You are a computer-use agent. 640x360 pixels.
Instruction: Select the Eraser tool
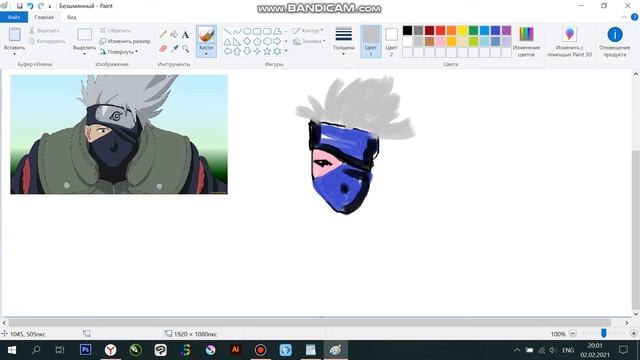(163, 49)
